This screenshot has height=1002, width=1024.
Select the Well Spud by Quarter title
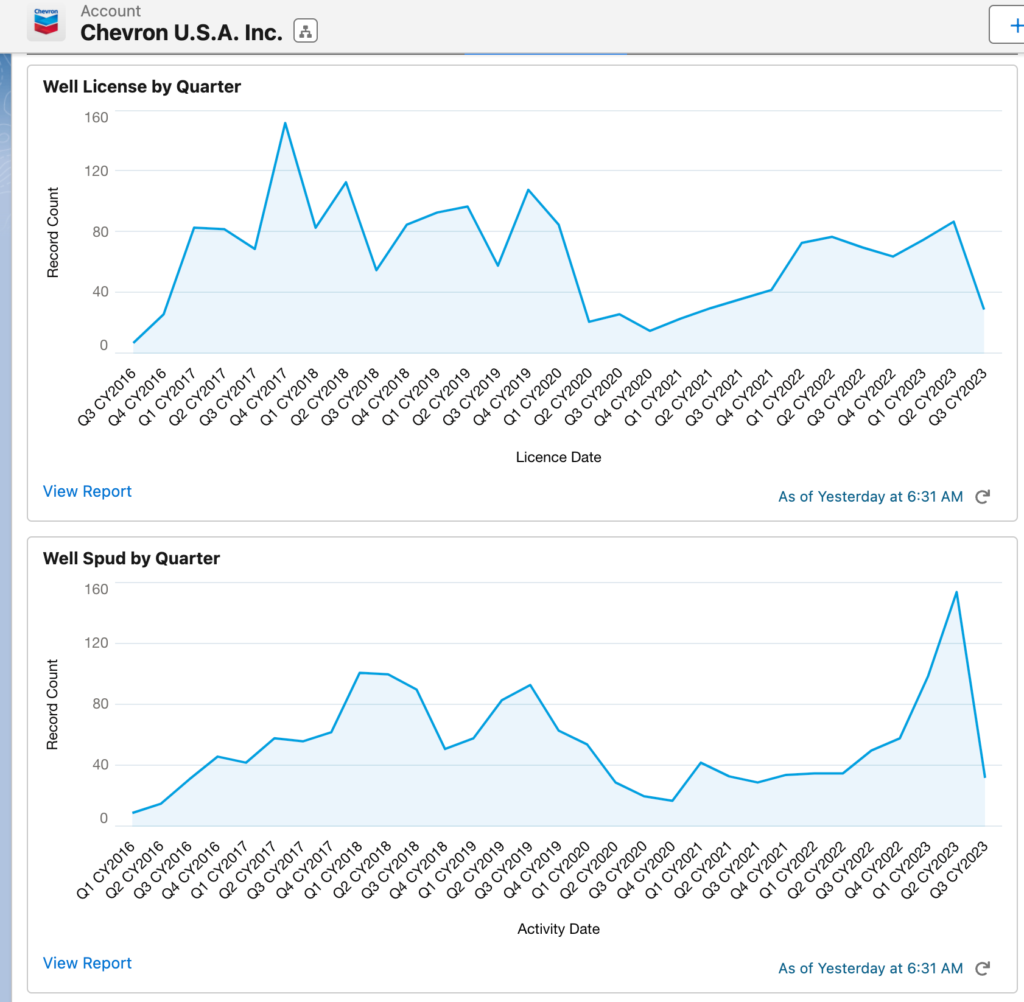[x=131, y=558]
